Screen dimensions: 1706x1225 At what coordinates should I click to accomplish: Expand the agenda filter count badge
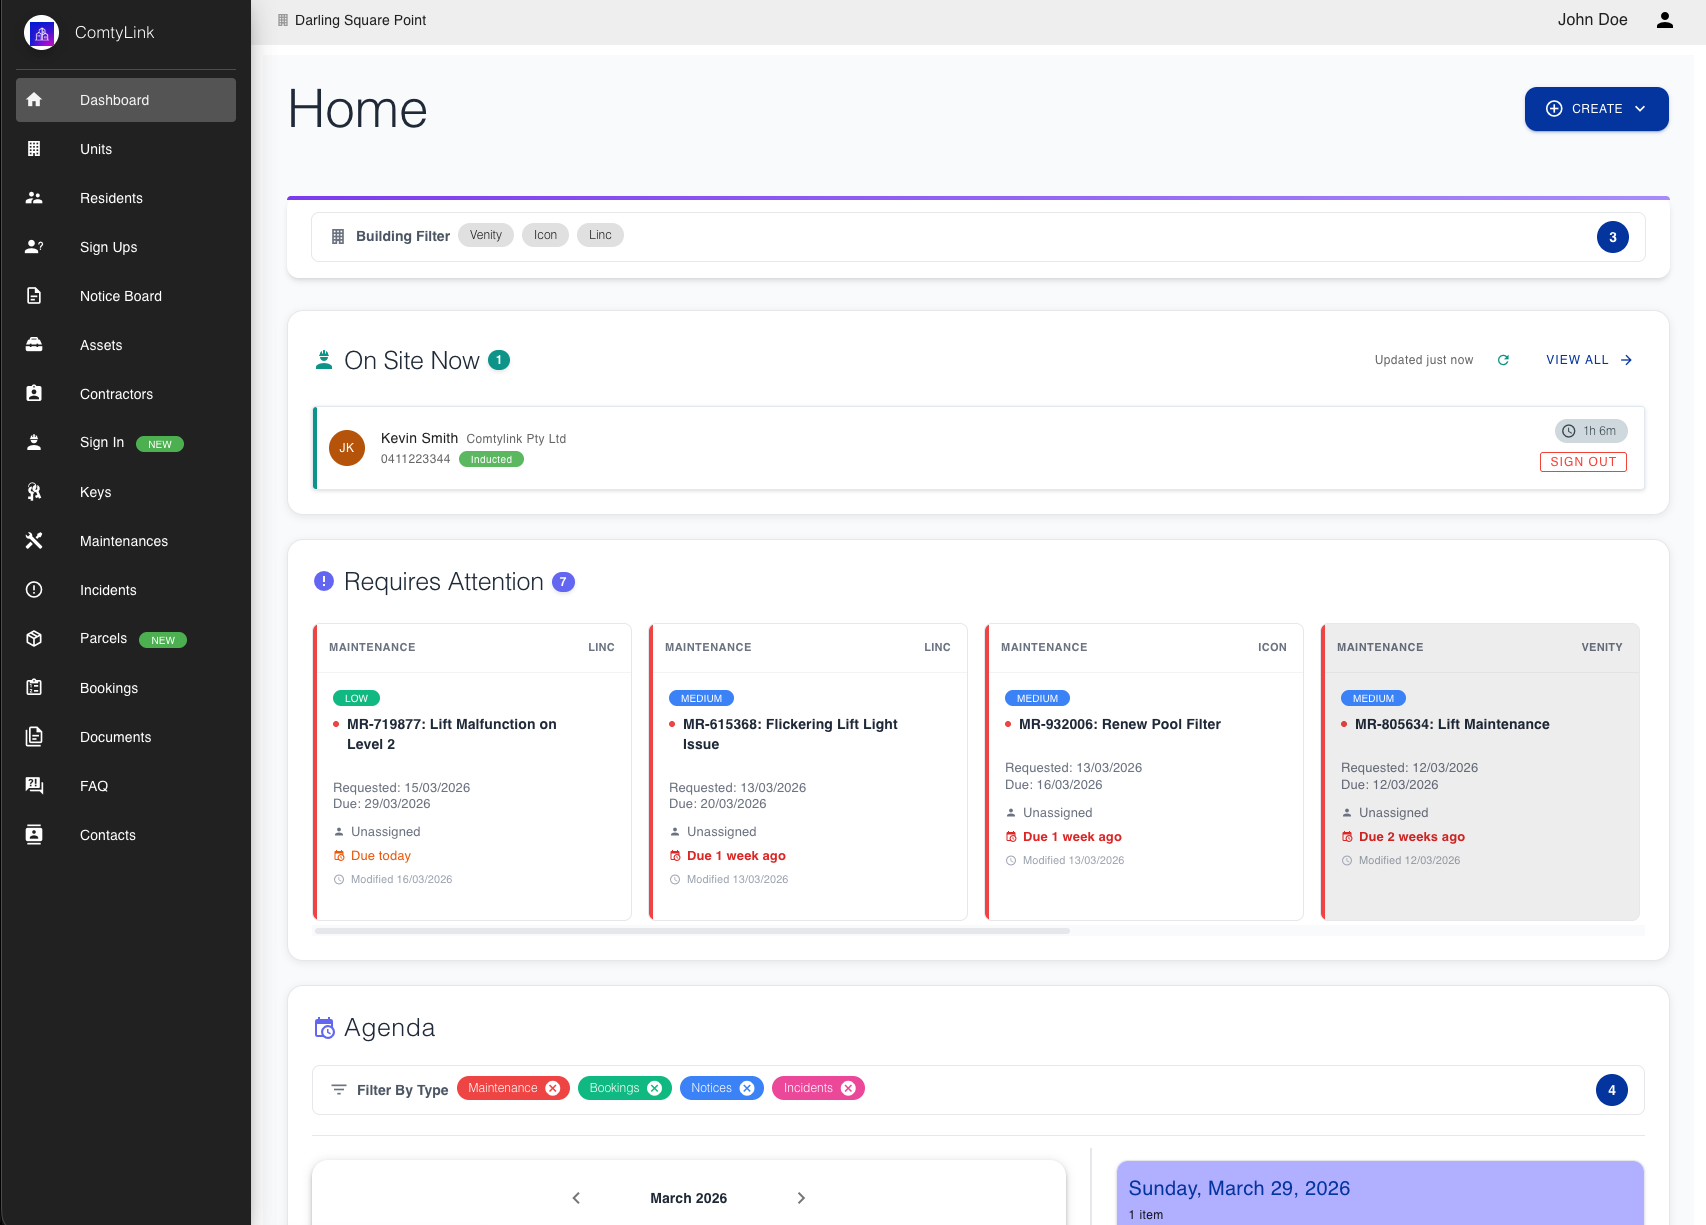(1612, 1090)
